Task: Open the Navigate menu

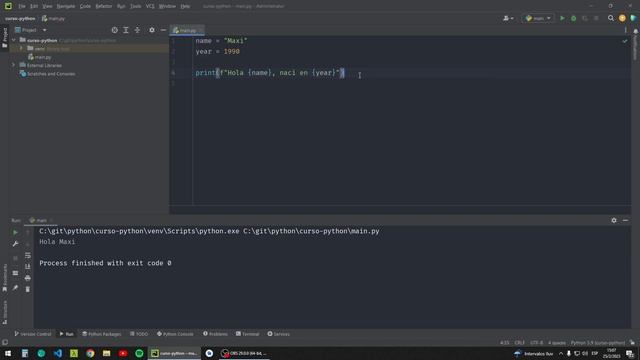Action: (65, 6)
